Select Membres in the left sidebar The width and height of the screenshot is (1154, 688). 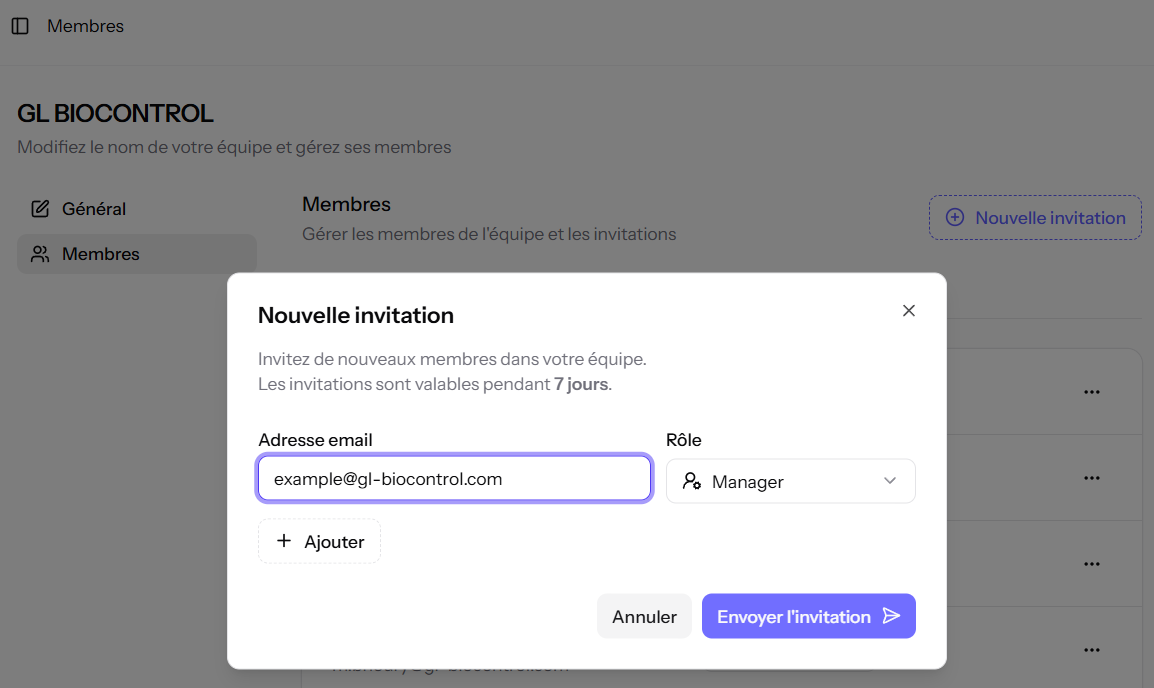point(100,254)
